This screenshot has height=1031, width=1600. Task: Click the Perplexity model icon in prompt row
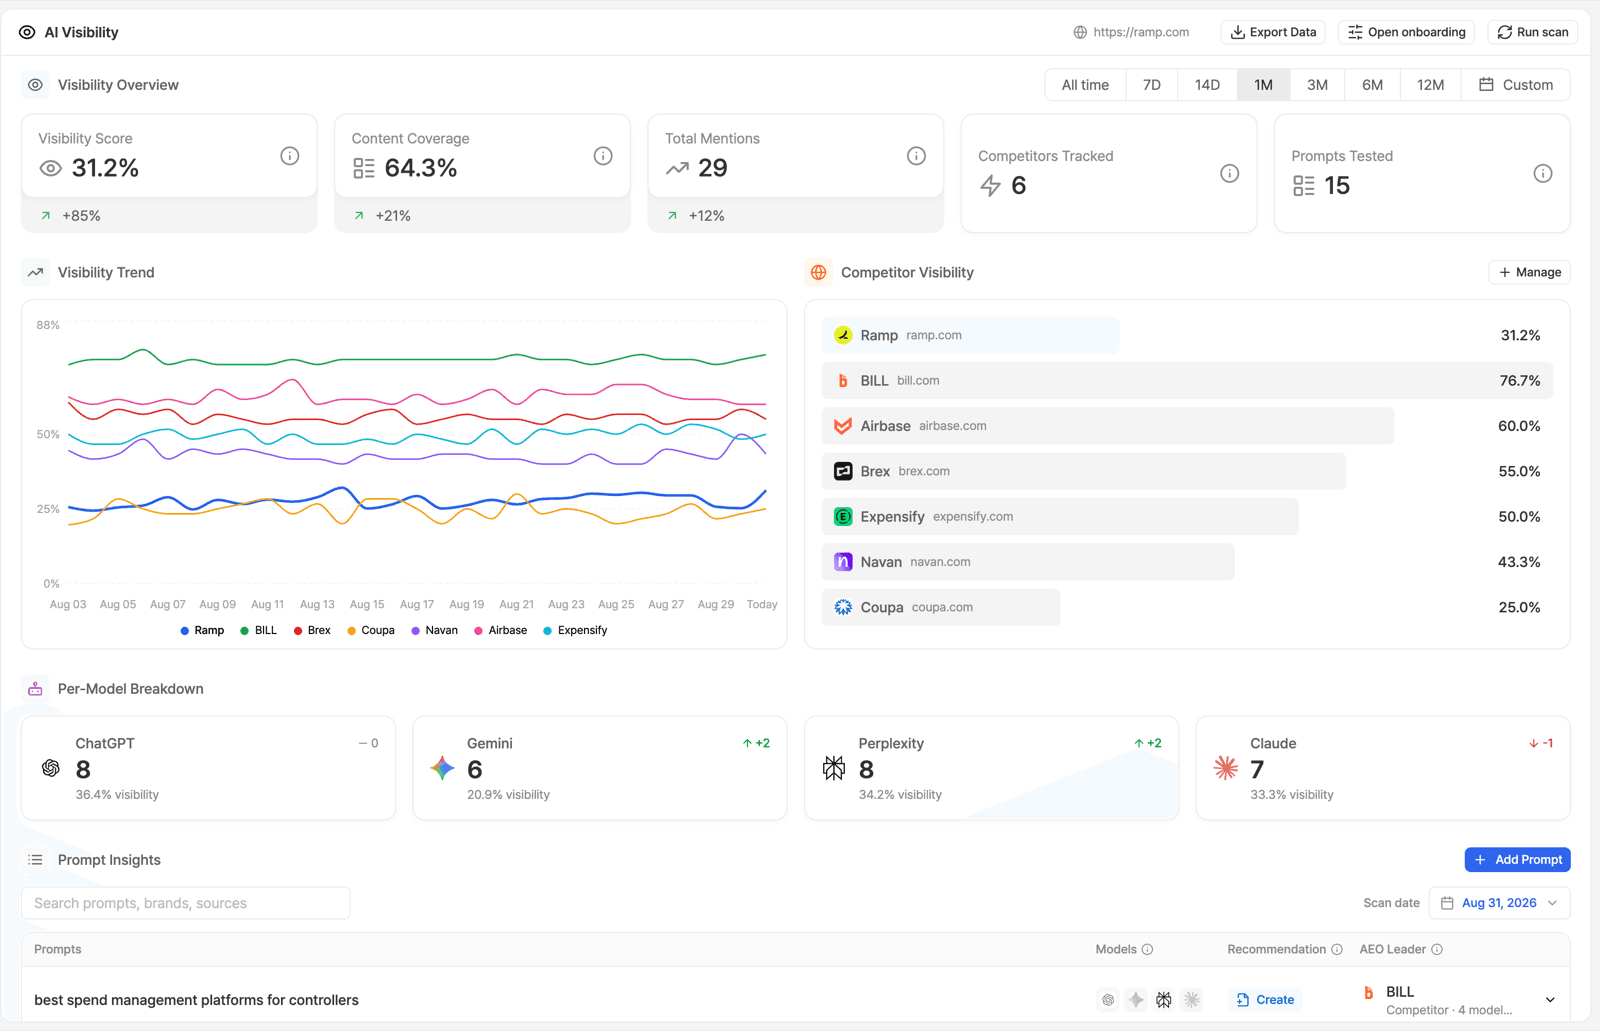tap(1164, 1000)
